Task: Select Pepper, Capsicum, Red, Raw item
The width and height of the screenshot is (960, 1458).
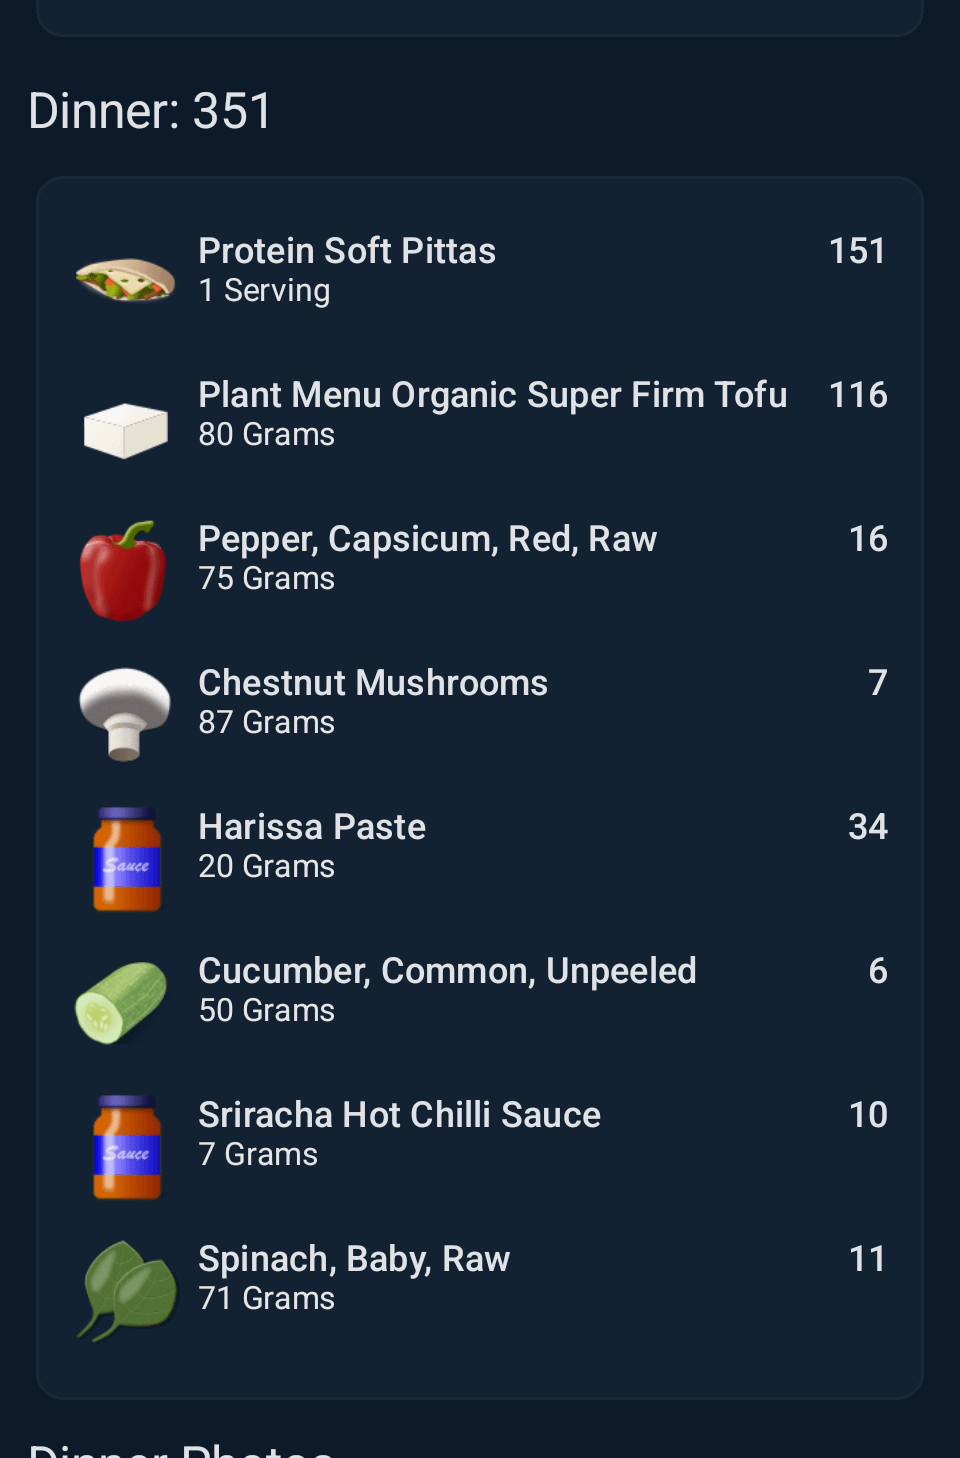Action: [427, 539]
